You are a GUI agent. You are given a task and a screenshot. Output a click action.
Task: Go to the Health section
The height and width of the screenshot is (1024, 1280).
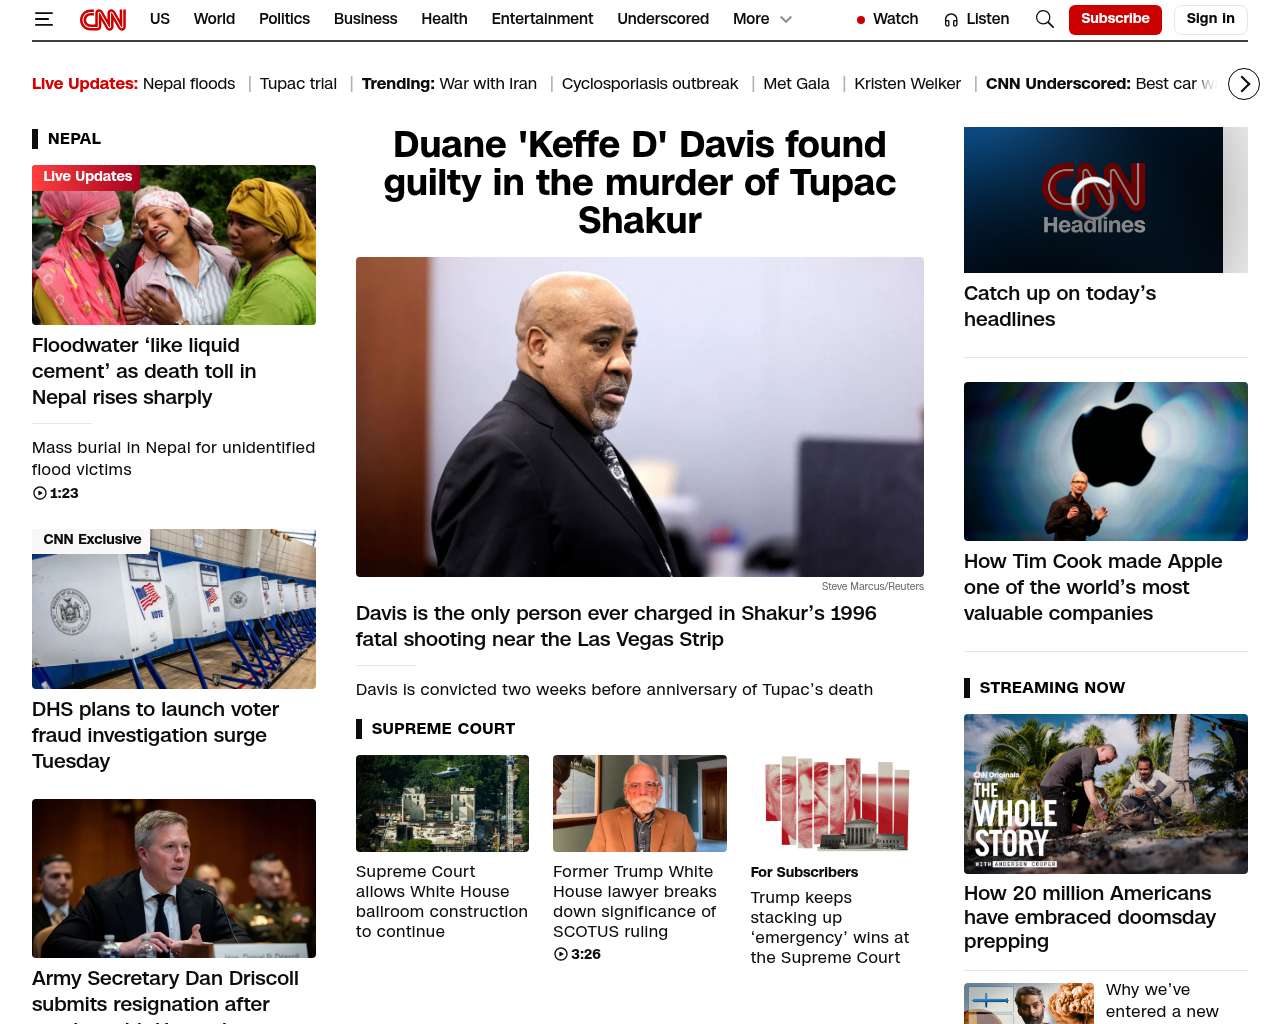pyautogui.click(x=444, y=19)
